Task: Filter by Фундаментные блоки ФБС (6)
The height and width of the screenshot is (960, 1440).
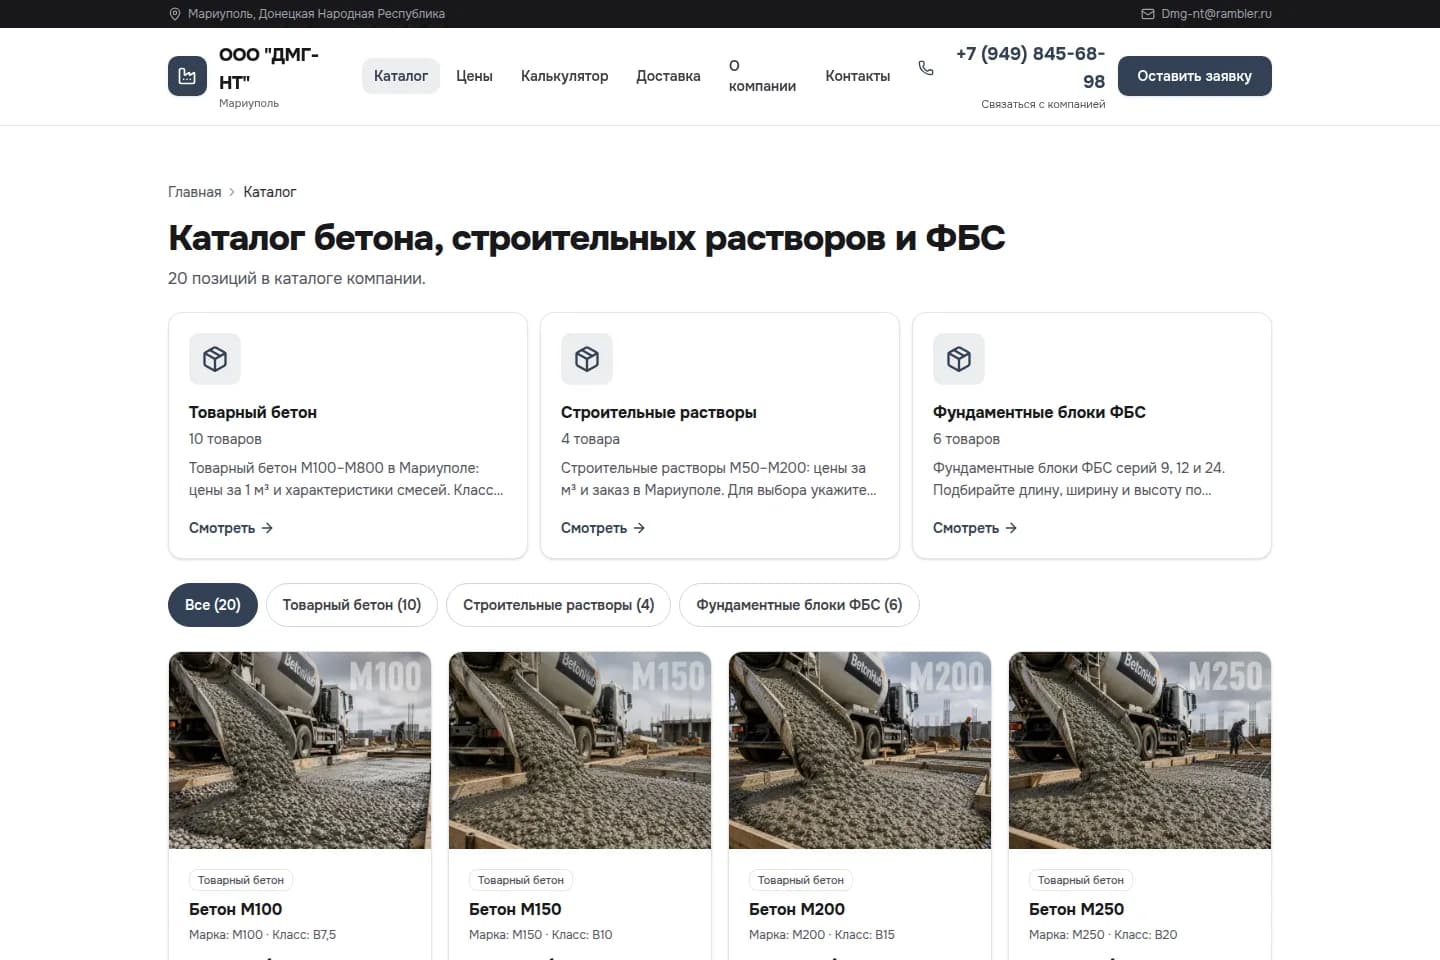Action: [799, 605]
